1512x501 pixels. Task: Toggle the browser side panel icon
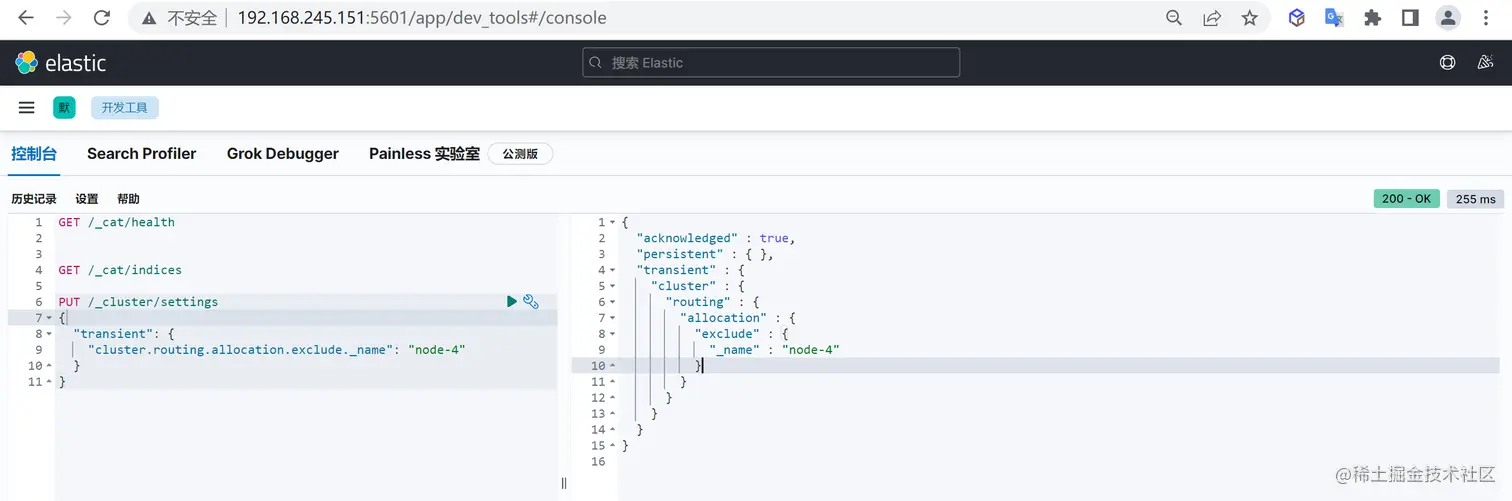1410,18
